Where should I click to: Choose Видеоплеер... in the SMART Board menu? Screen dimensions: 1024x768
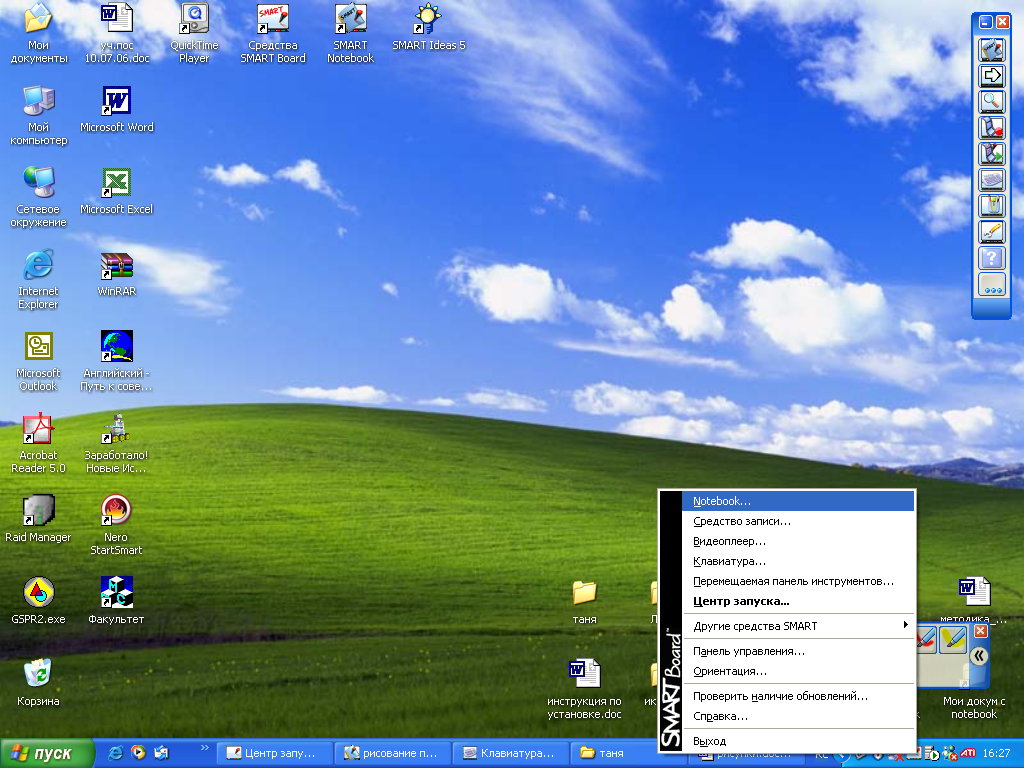coord(798,541)
